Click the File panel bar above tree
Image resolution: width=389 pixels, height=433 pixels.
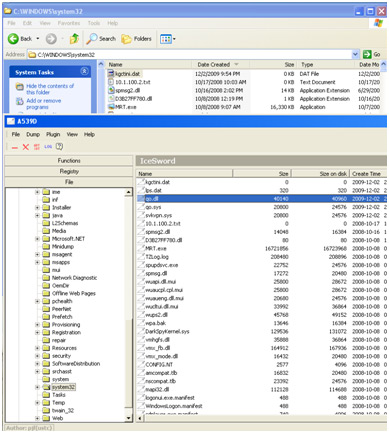pos(69,182)
